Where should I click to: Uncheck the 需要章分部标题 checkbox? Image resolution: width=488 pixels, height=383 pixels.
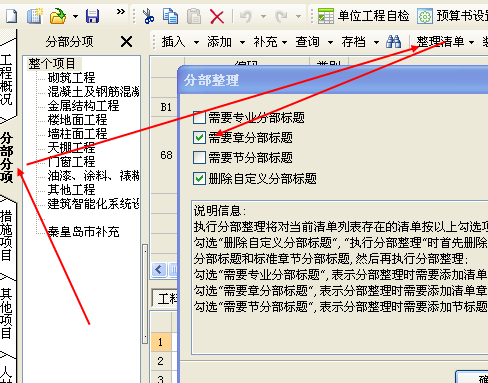pos(199,137)
